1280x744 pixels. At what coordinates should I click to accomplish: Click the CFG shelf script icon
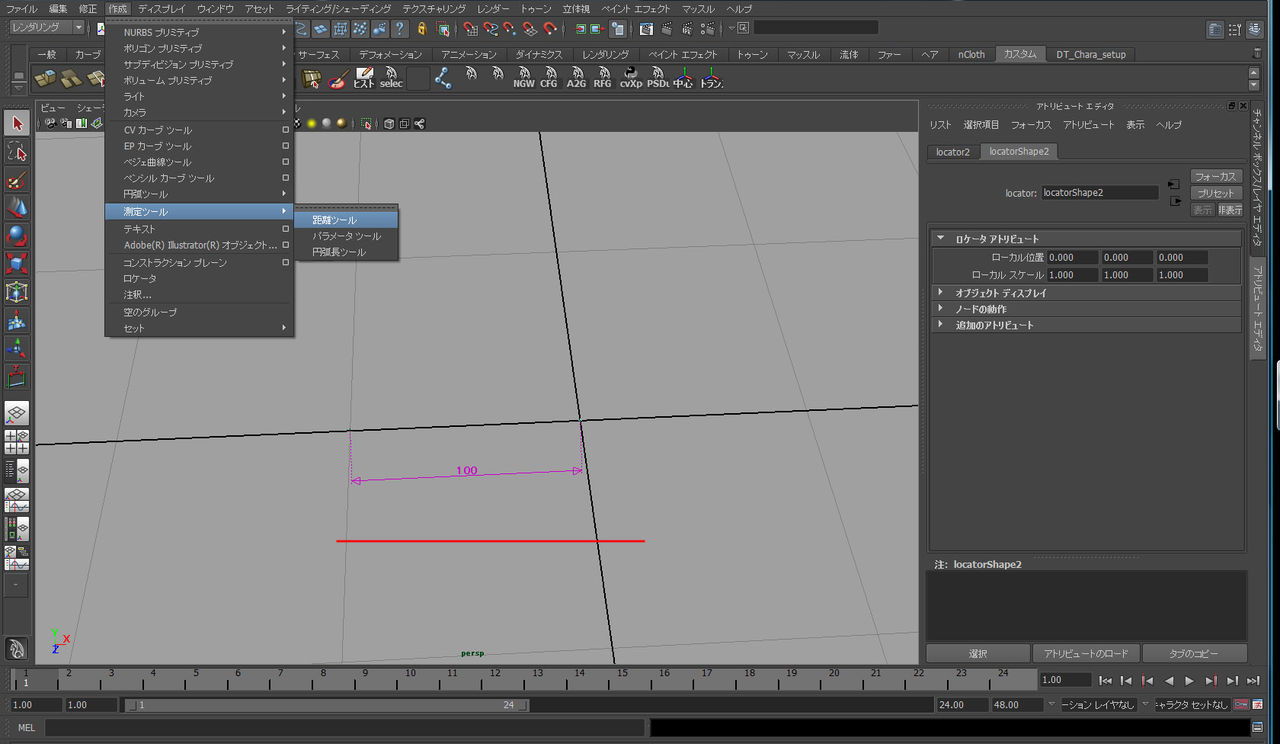click(x=549, y=78)
